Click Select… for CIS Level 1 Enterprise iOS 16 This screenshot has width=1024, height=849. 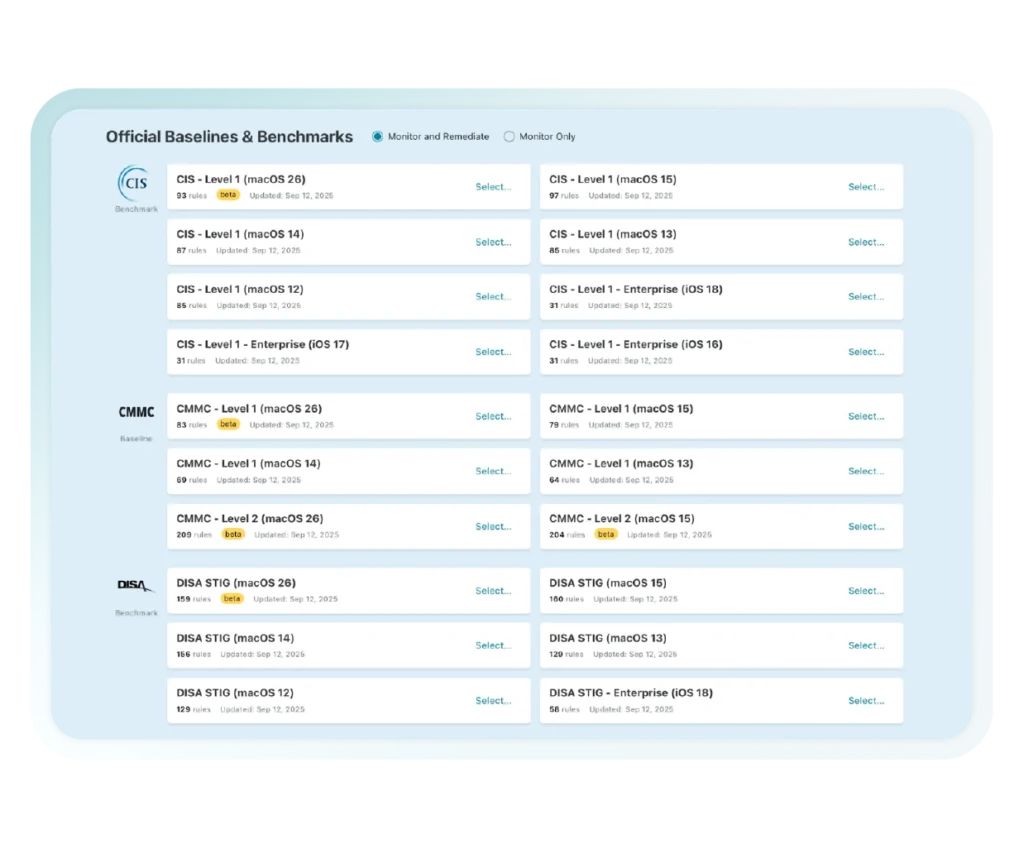tap(866, 352)
